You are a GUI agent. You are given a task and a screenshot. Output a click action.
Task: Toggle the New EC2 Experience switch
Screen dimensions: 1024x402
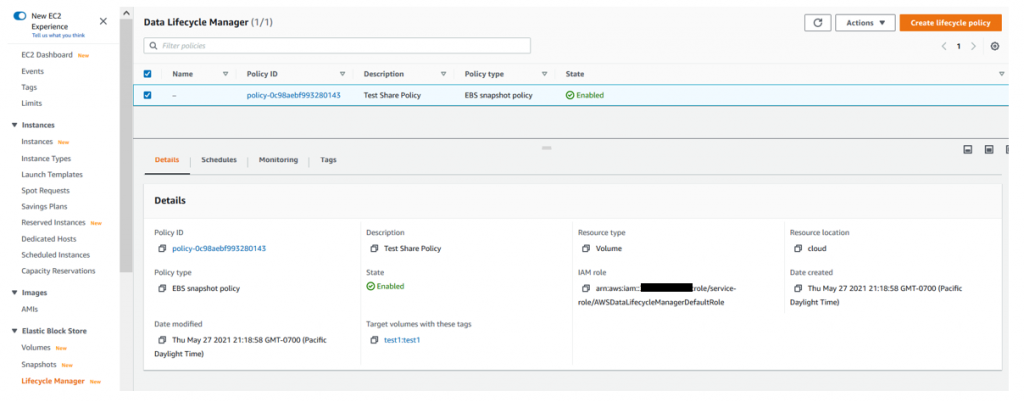tap(20, 16)
